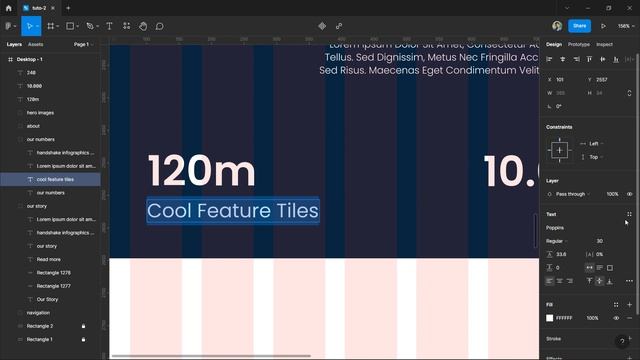Open Fill styles four-dot icon

[x=616, y=304]
